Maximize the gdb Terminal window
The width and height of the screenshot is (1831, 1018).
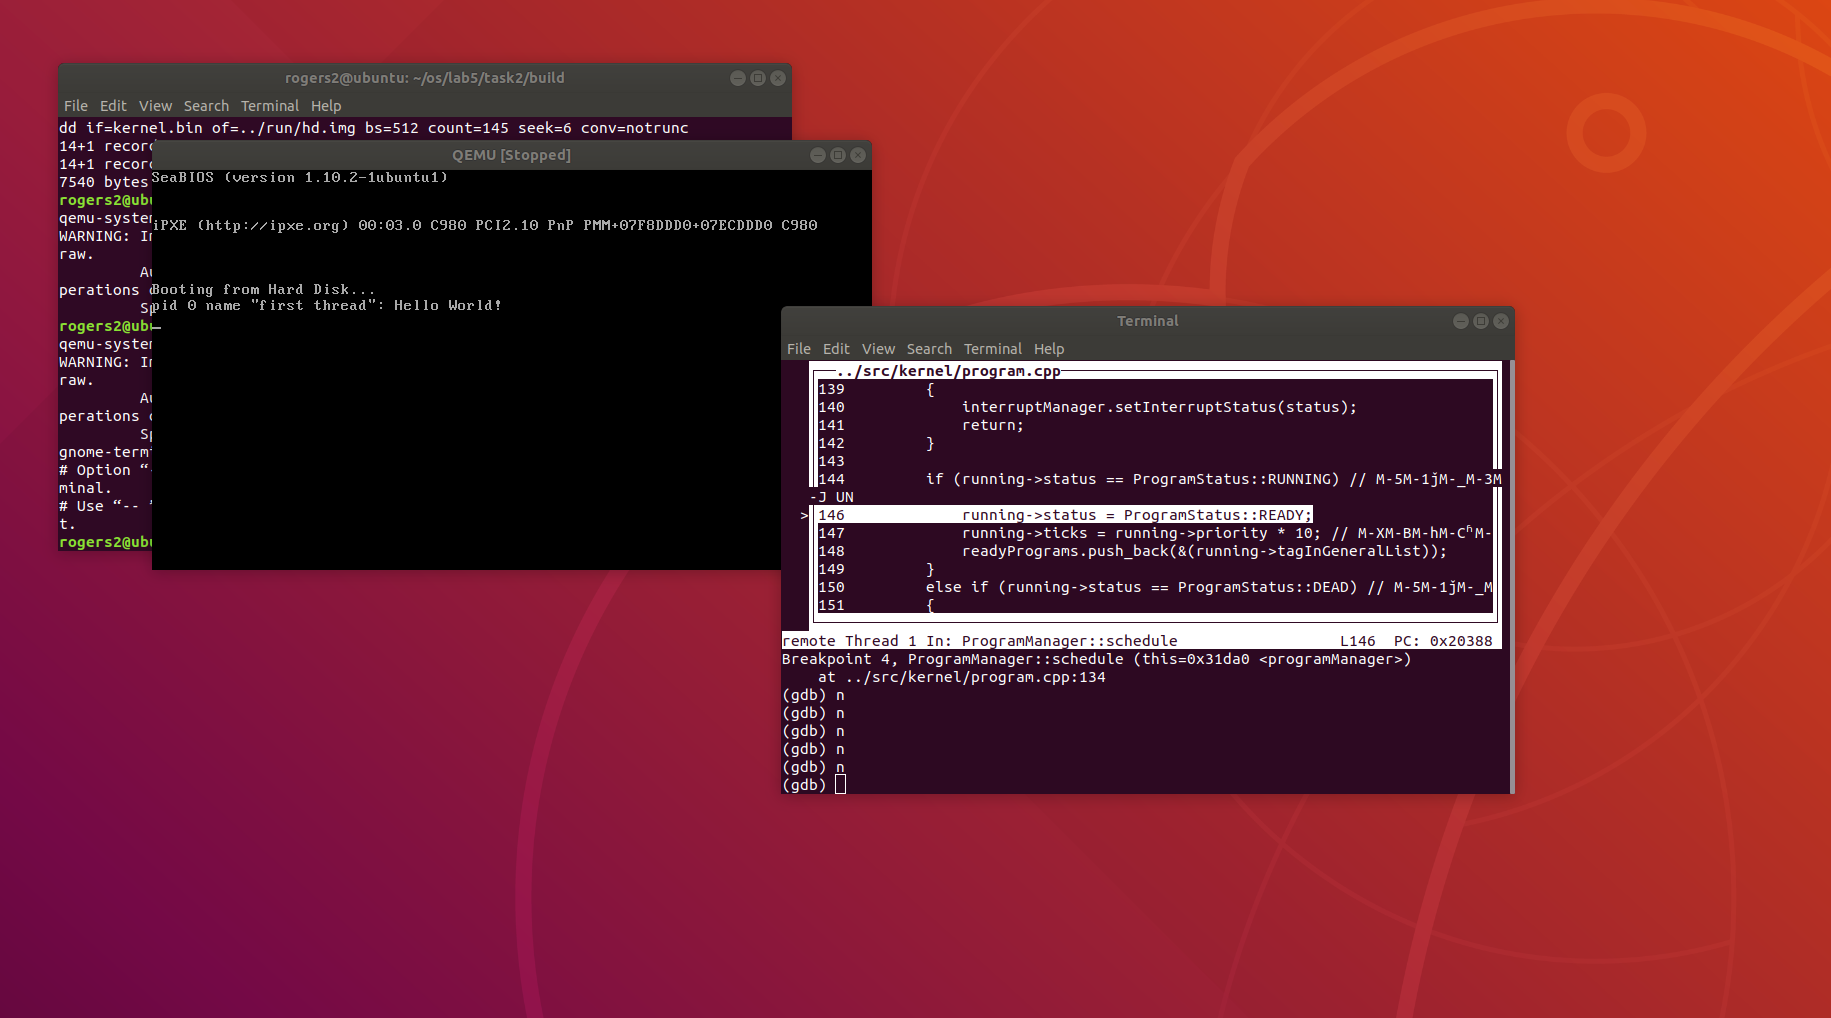coord(1481,321)
